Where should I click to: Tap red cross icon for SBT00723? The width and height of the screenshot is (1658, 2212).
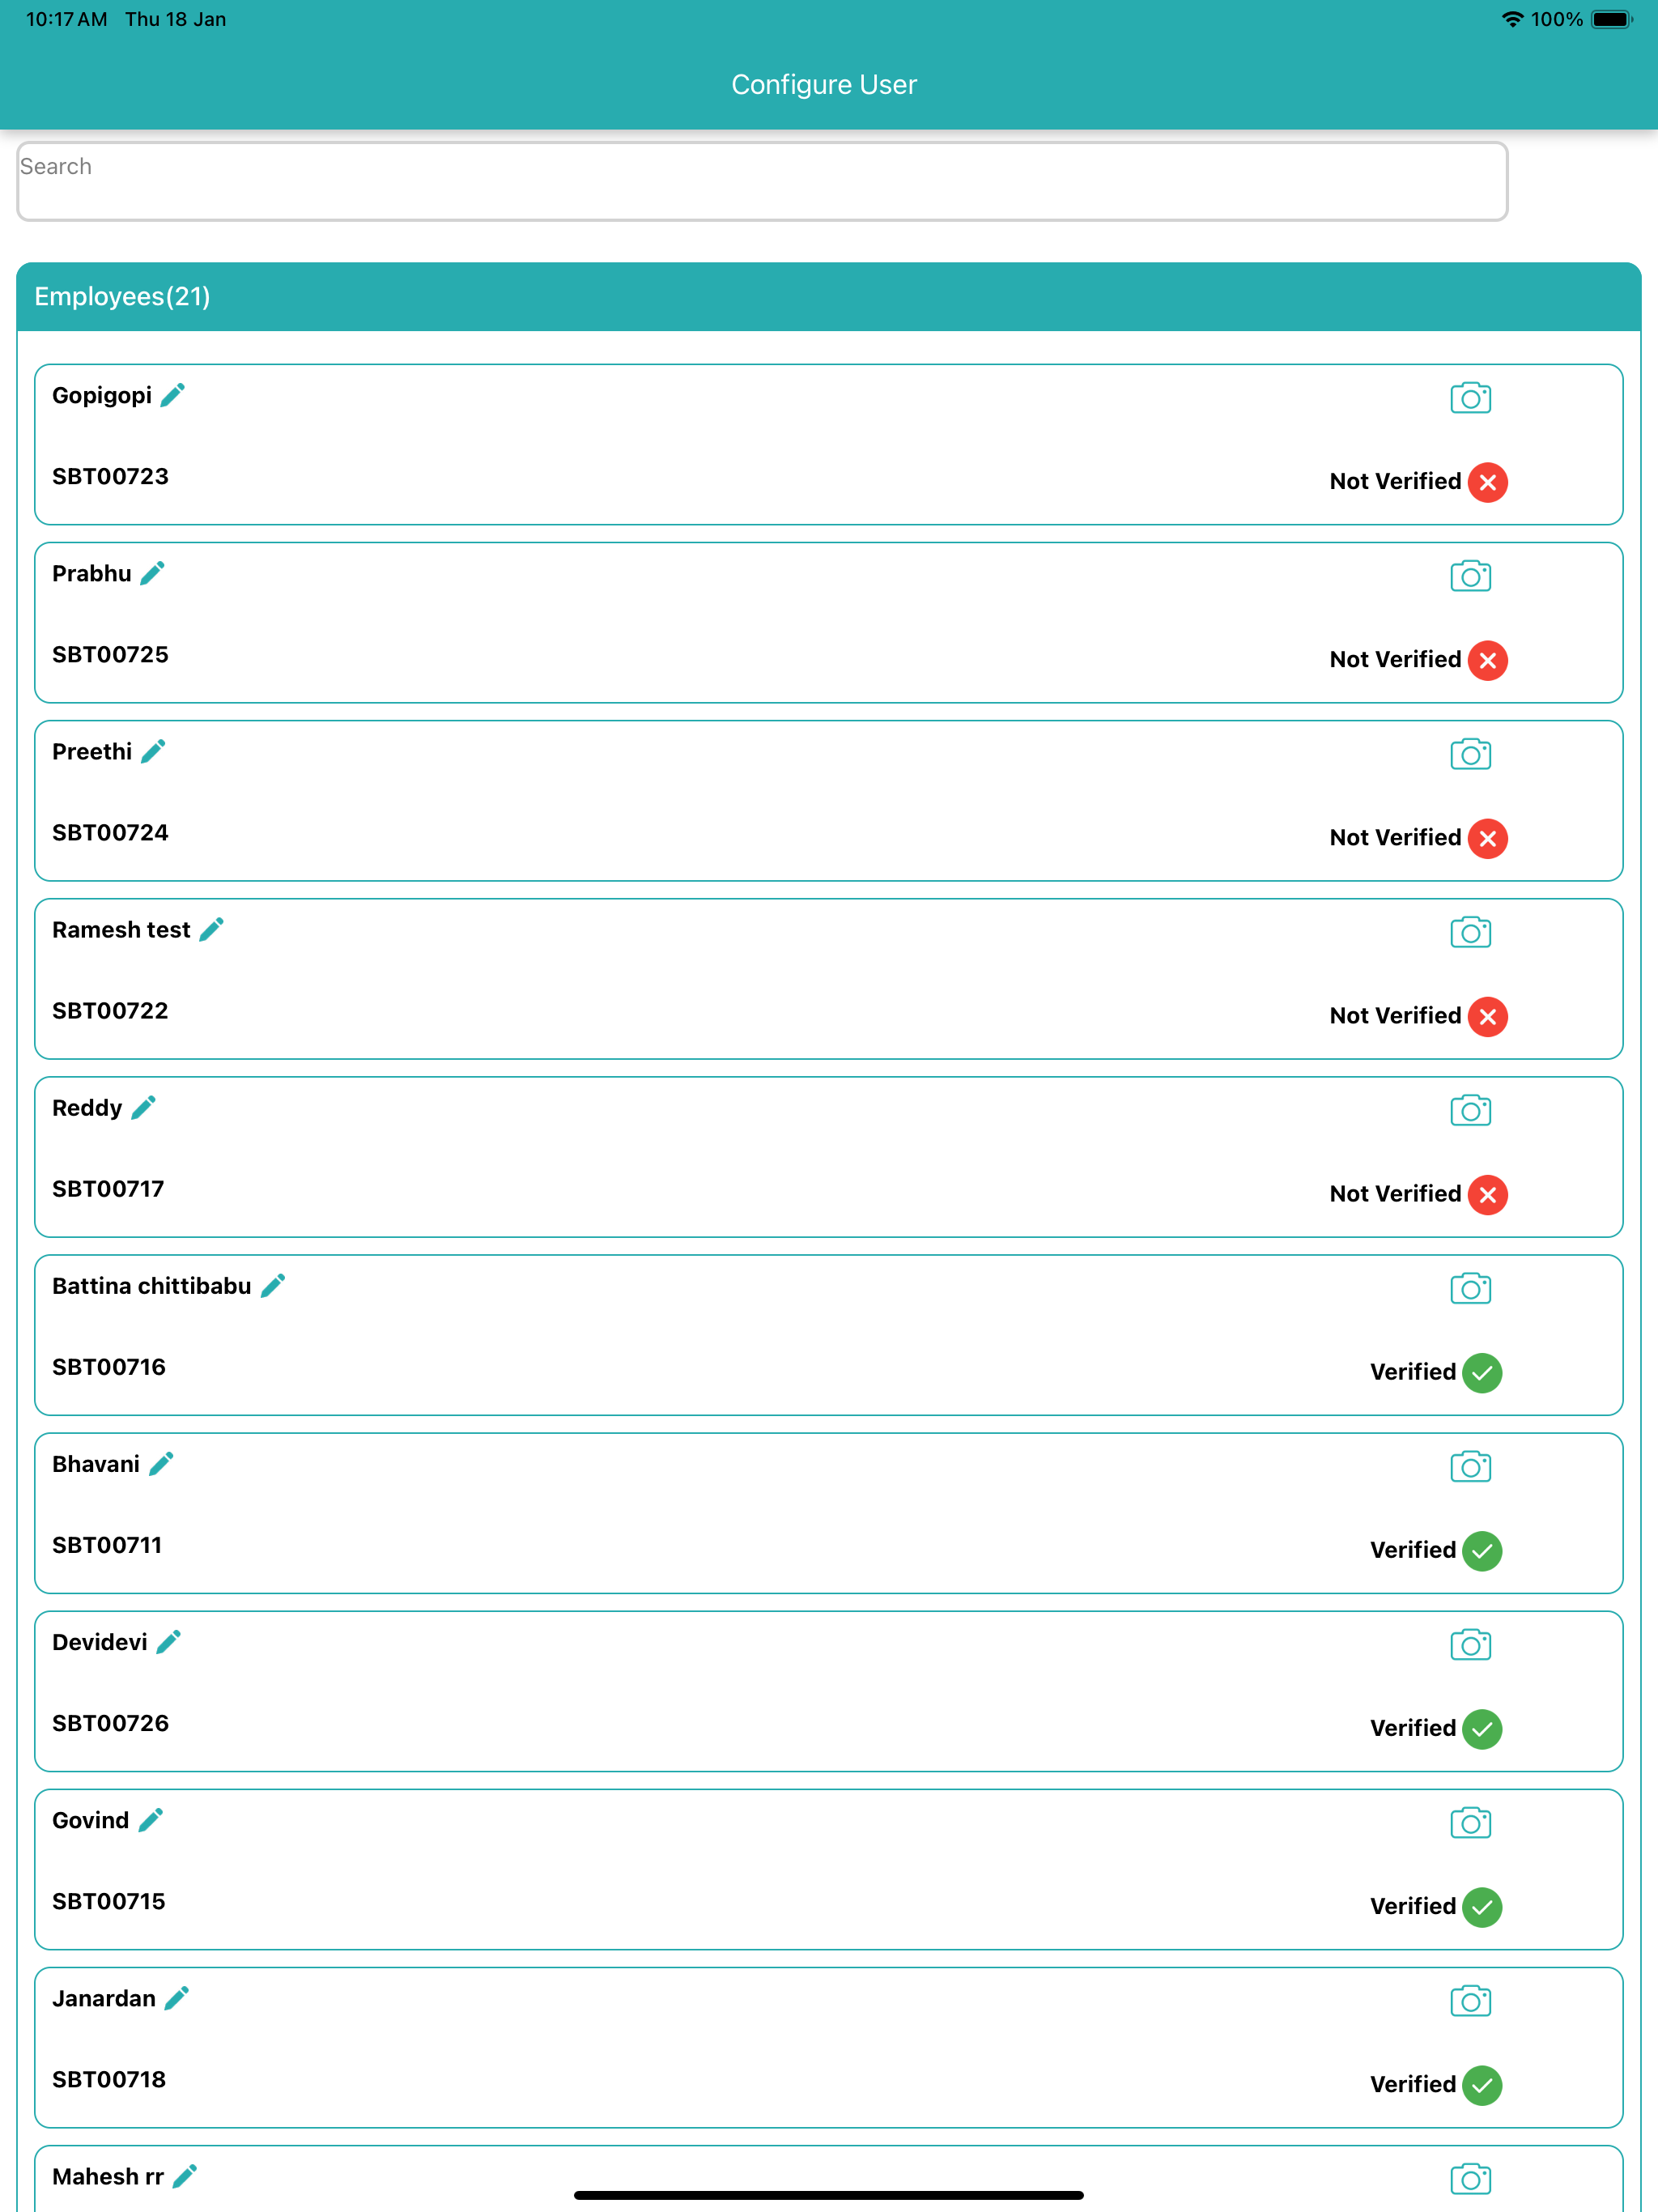1487,482
